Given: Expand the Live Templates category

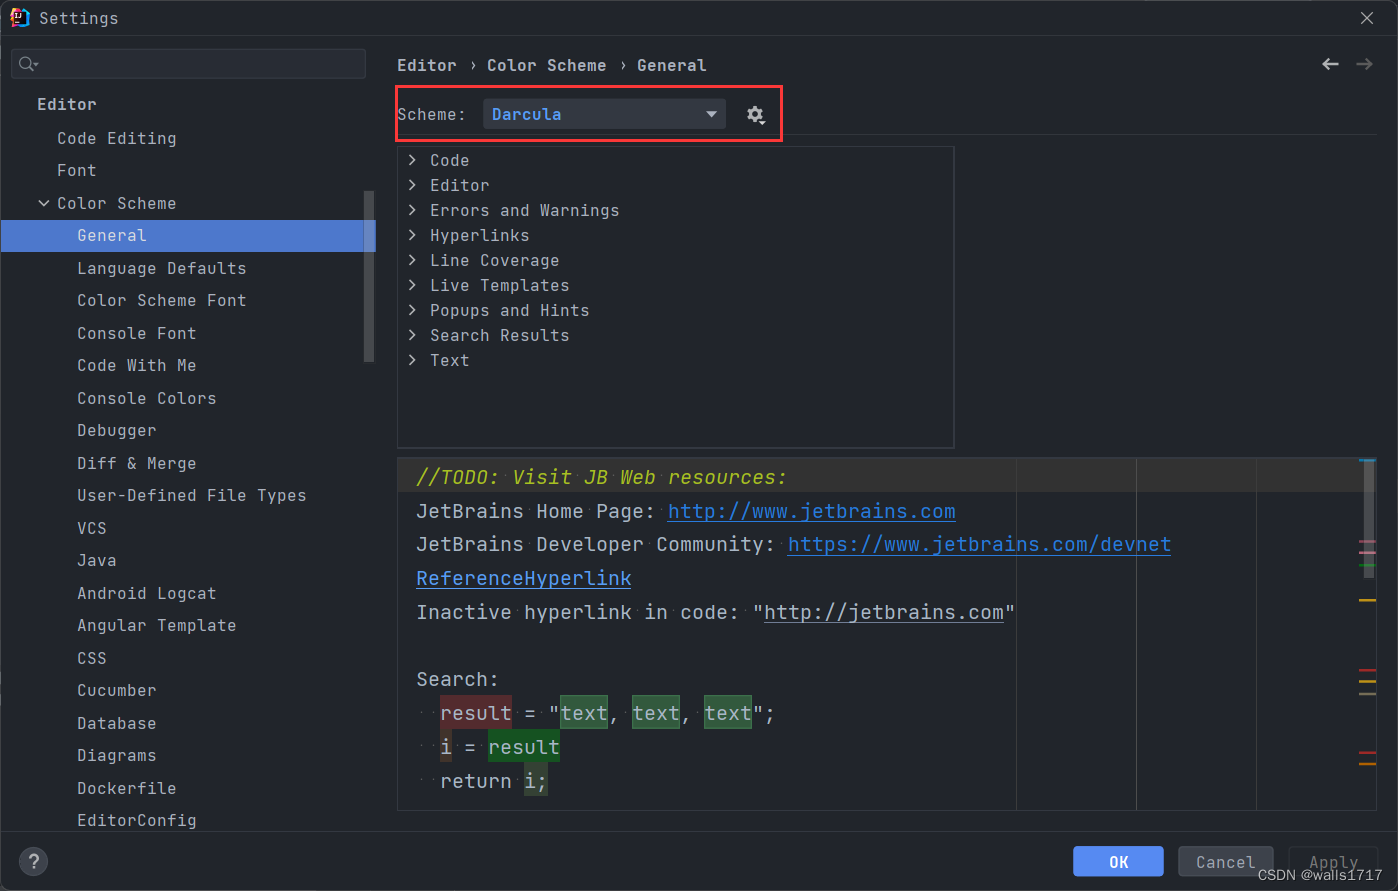Looking at the screenshot, I should coord(412,285).
